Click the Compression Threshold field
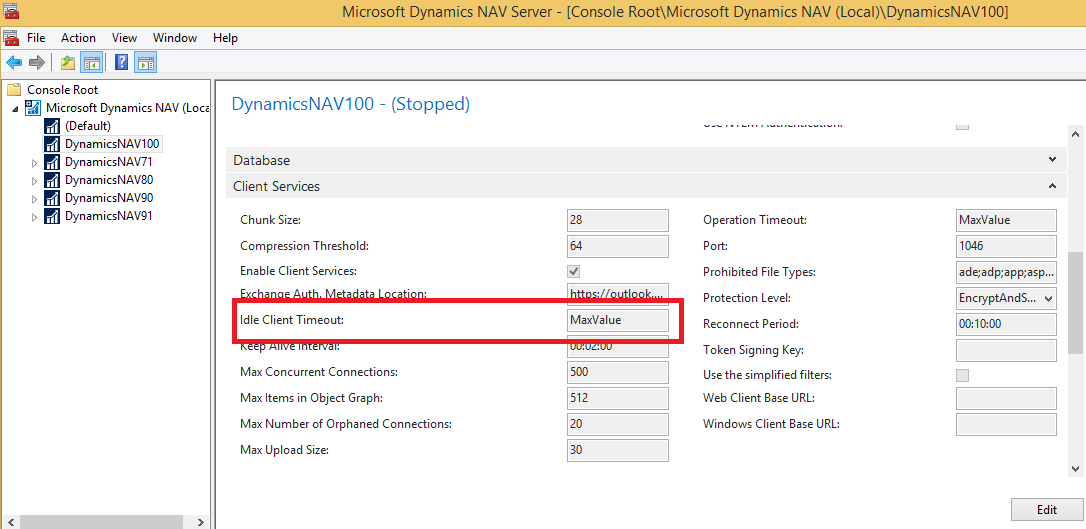 click(x=618, y=246)
